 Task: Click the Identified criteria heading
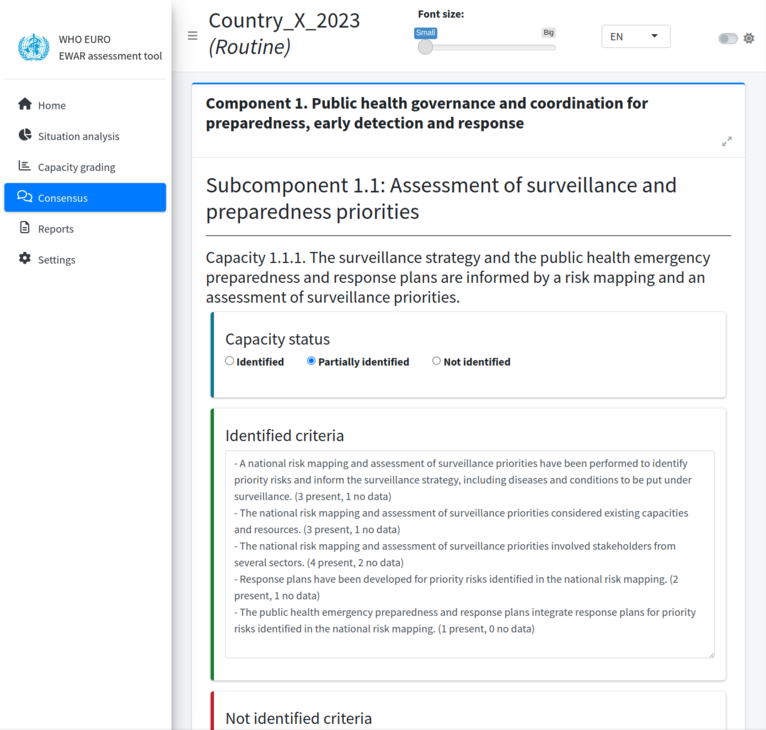[x=284, y=435]
